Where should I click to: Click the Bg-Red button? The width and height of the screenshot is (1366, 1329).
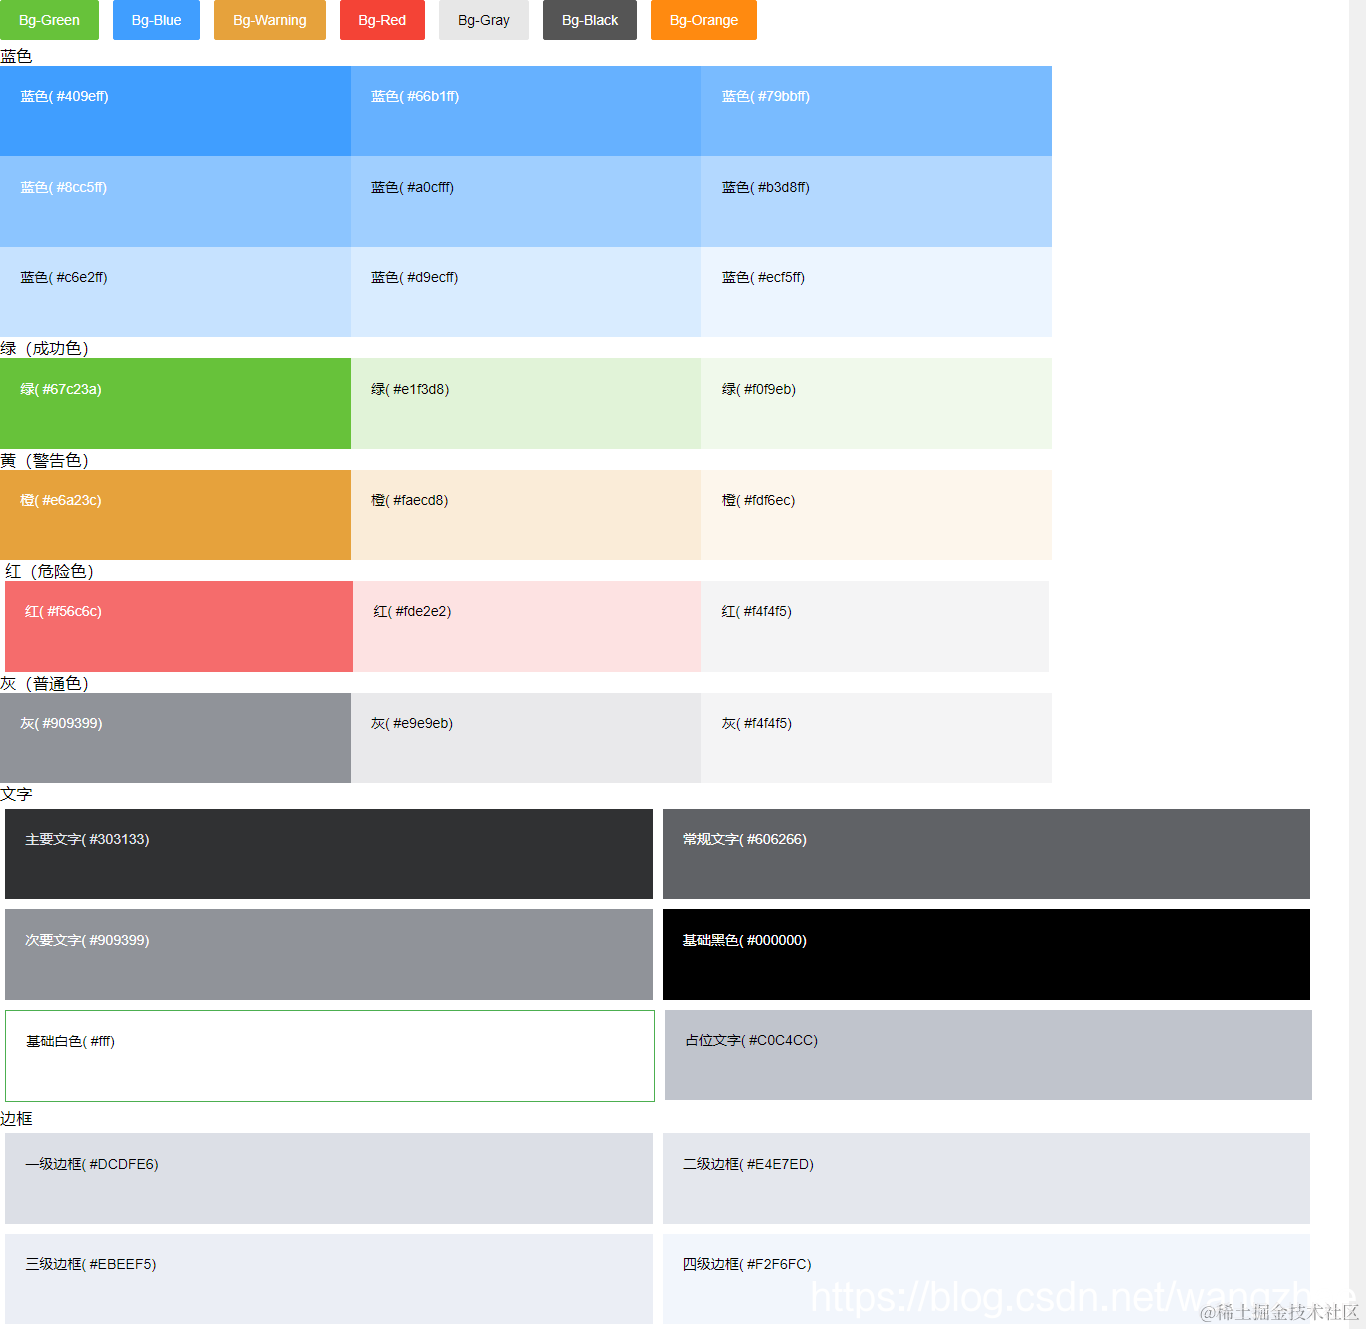[x=382, y=20]
